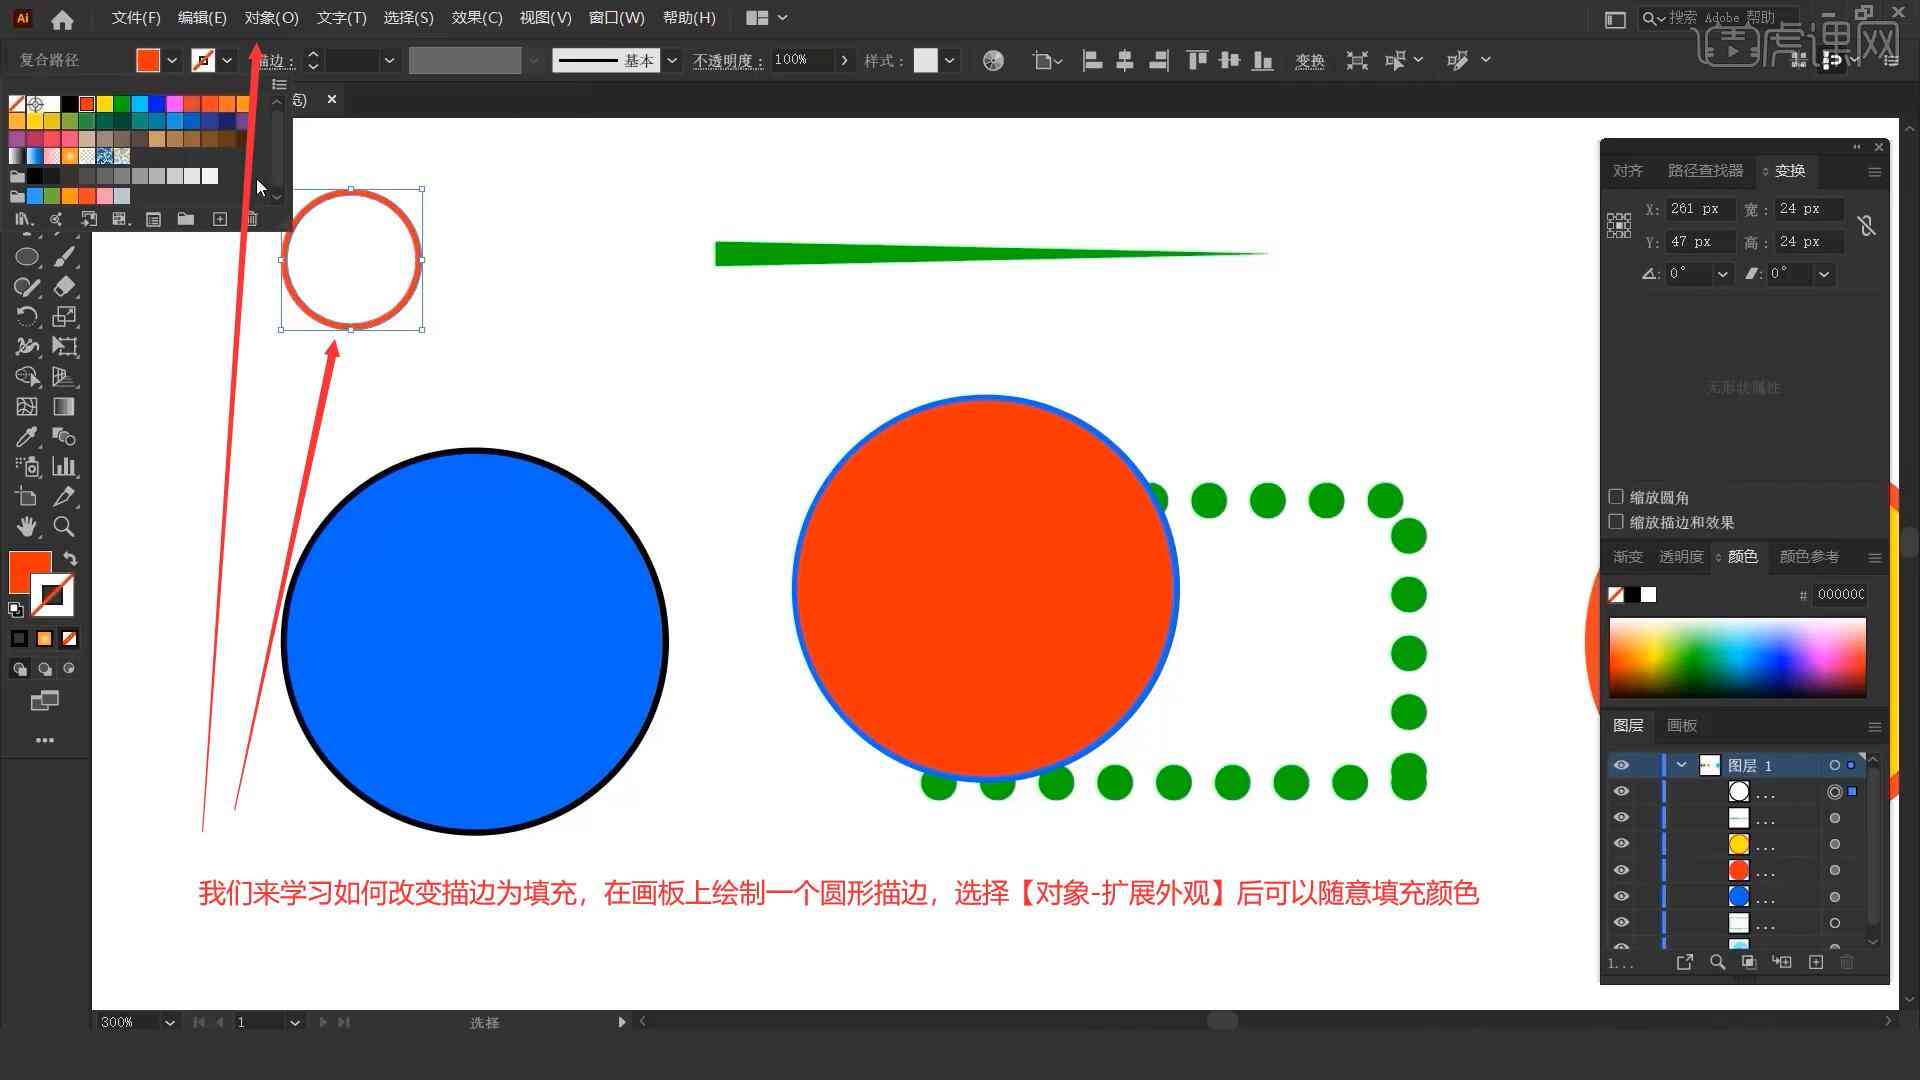Select the Shape Builder tool
This screenshot has width=1920, height=1080.
pos(27,377)
